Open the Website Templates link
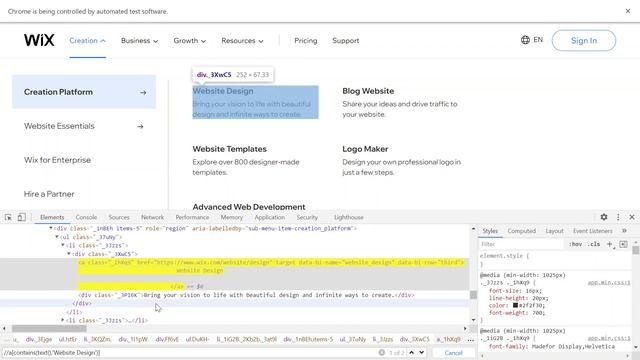 (229, 149)
